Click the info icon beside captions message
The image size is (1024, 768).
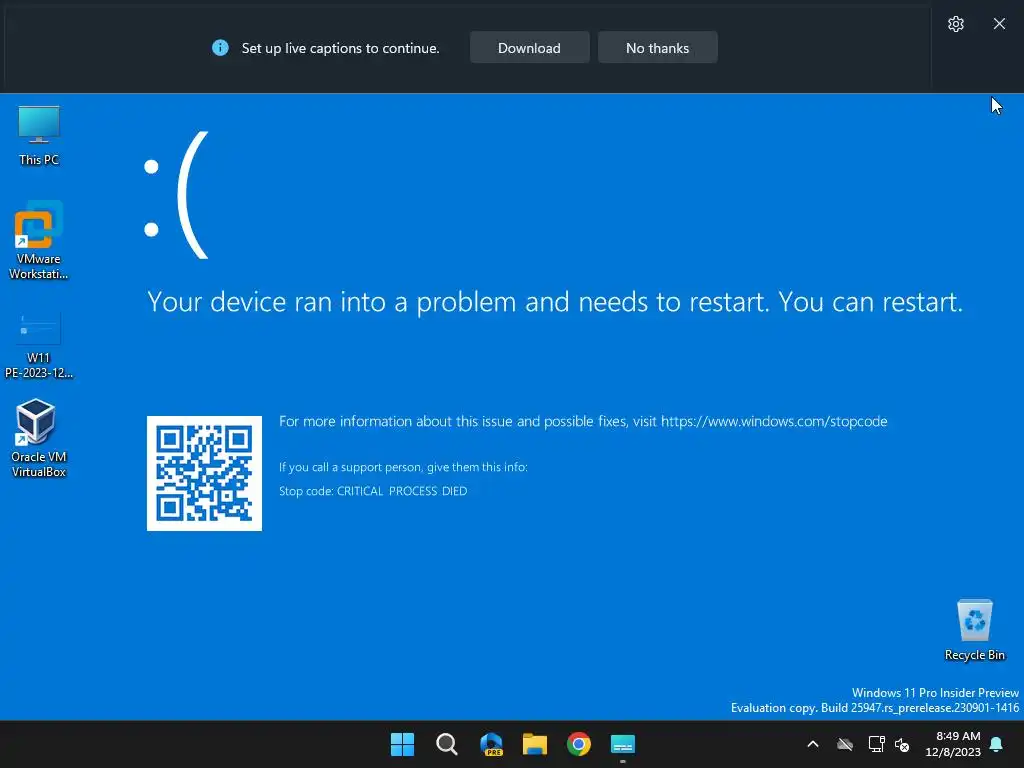[x=220, y=48]
